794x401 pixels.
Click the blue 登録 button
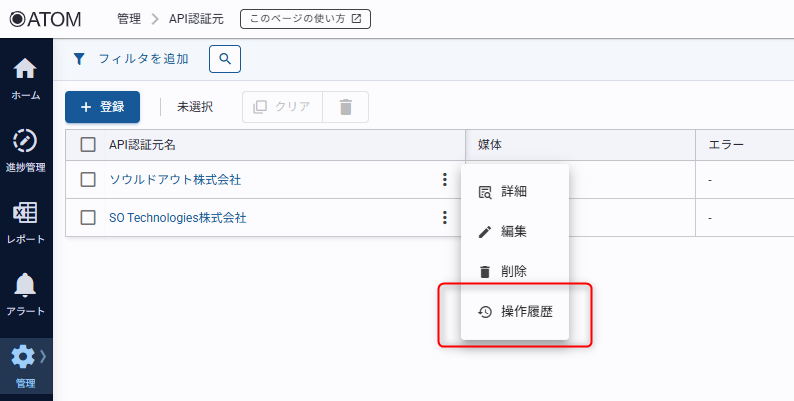(x=102, y=107)
